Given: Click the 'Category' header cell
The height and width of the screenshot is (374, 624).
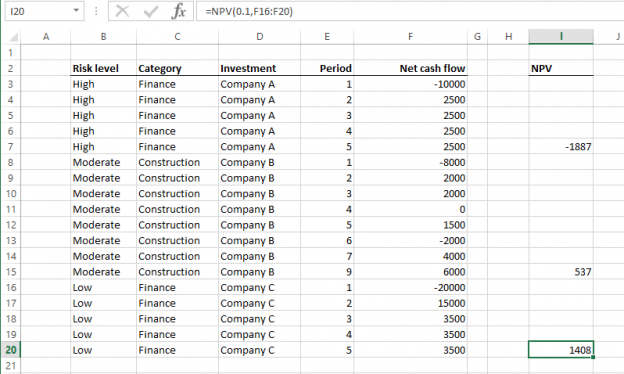Looking at the screenshot, I should coord(177,68).
